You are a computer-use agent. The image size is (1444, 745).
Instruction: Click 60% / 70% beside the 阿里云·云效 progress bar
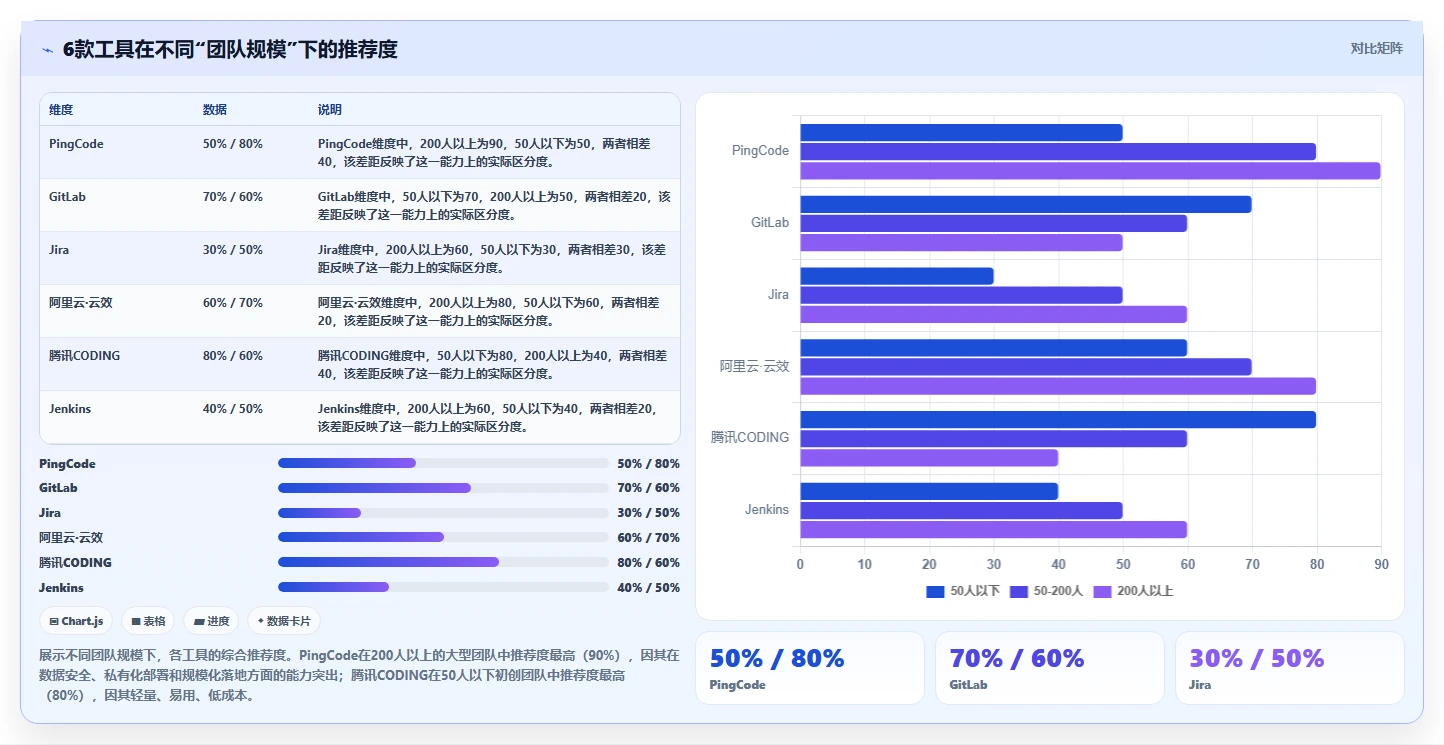point(648,538)
